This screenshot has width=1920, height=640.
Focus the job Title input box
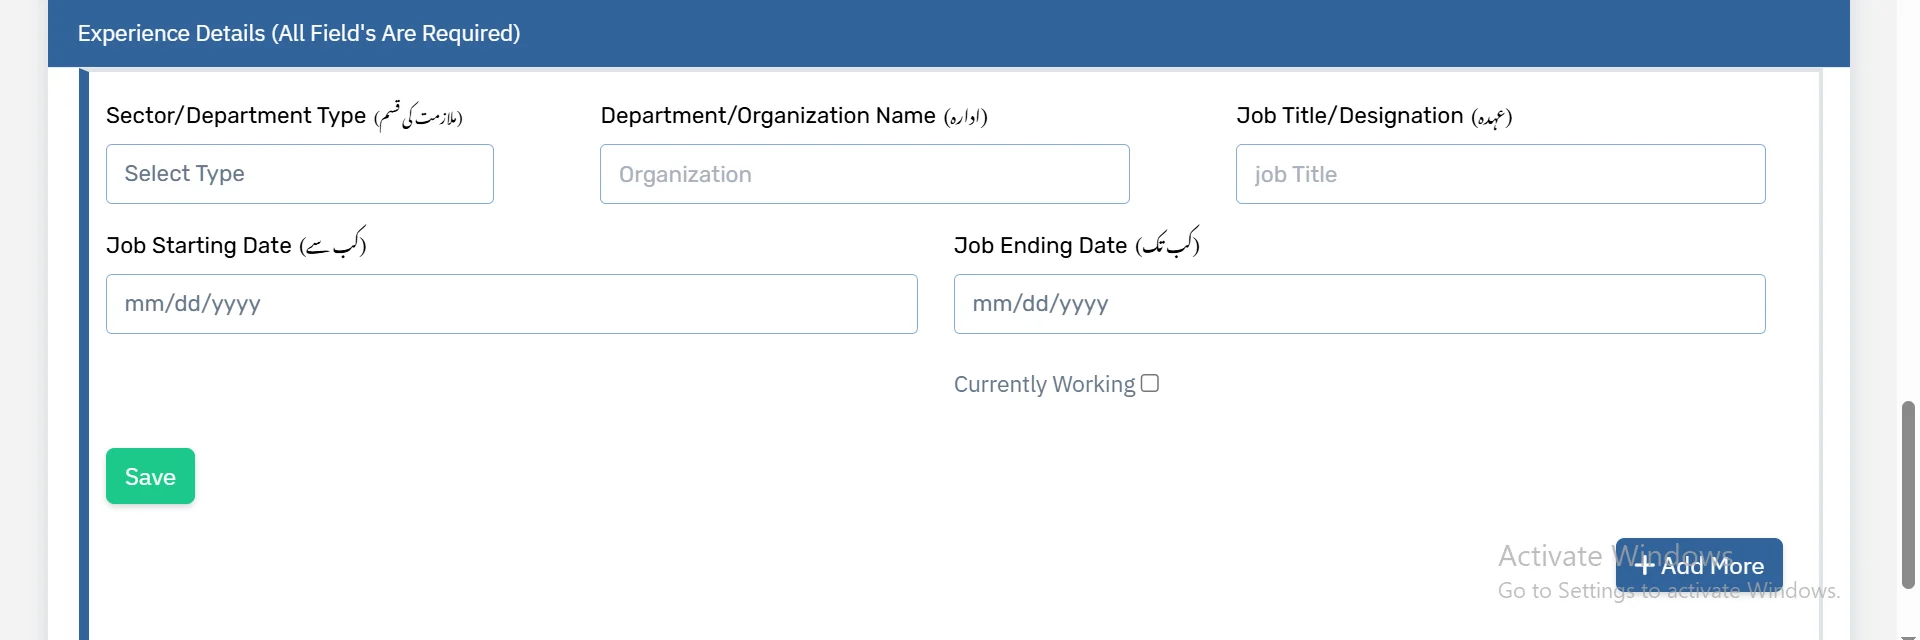click(1500, 173)
